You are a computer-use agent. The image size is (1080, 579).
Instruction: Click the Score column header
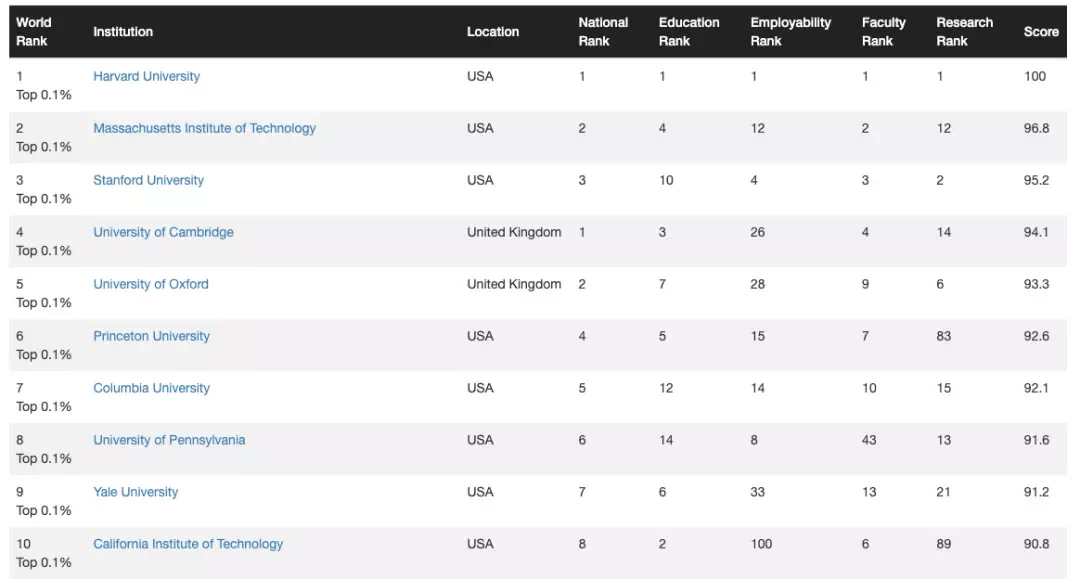tap(1041, 32)
